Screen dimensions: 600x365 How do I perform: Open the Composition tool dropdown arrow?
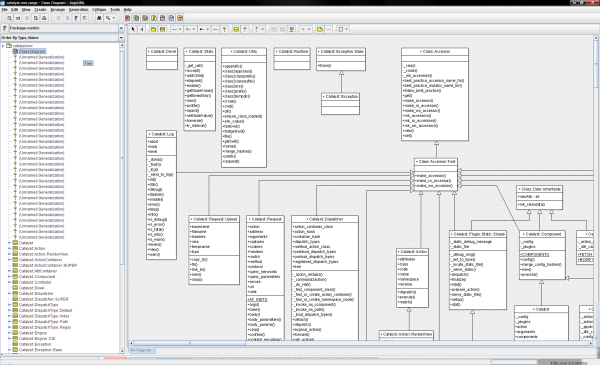(x=207, y=29)
